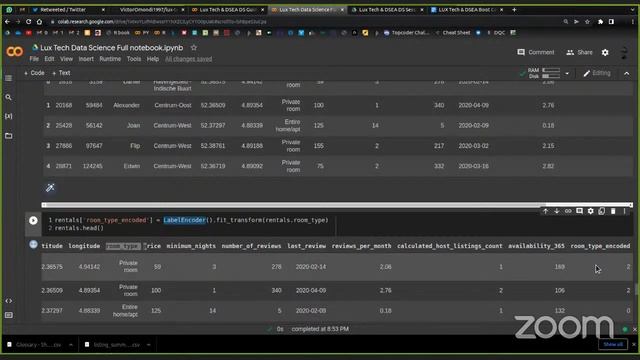This screenshot has width=640, height=360.
Task: Open Topcoder Chal... bookmark
Action: coord(407,33)
